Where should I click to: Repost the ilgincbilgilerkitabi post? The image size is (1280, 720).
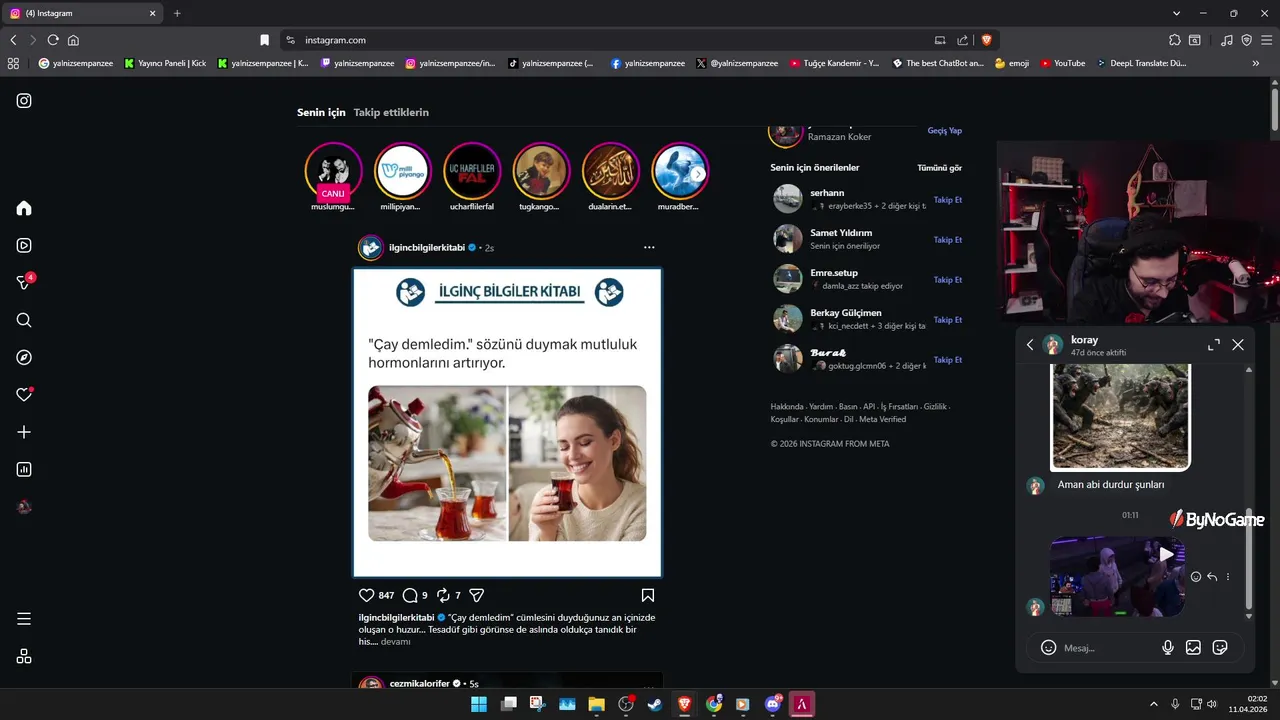point(443,595)
